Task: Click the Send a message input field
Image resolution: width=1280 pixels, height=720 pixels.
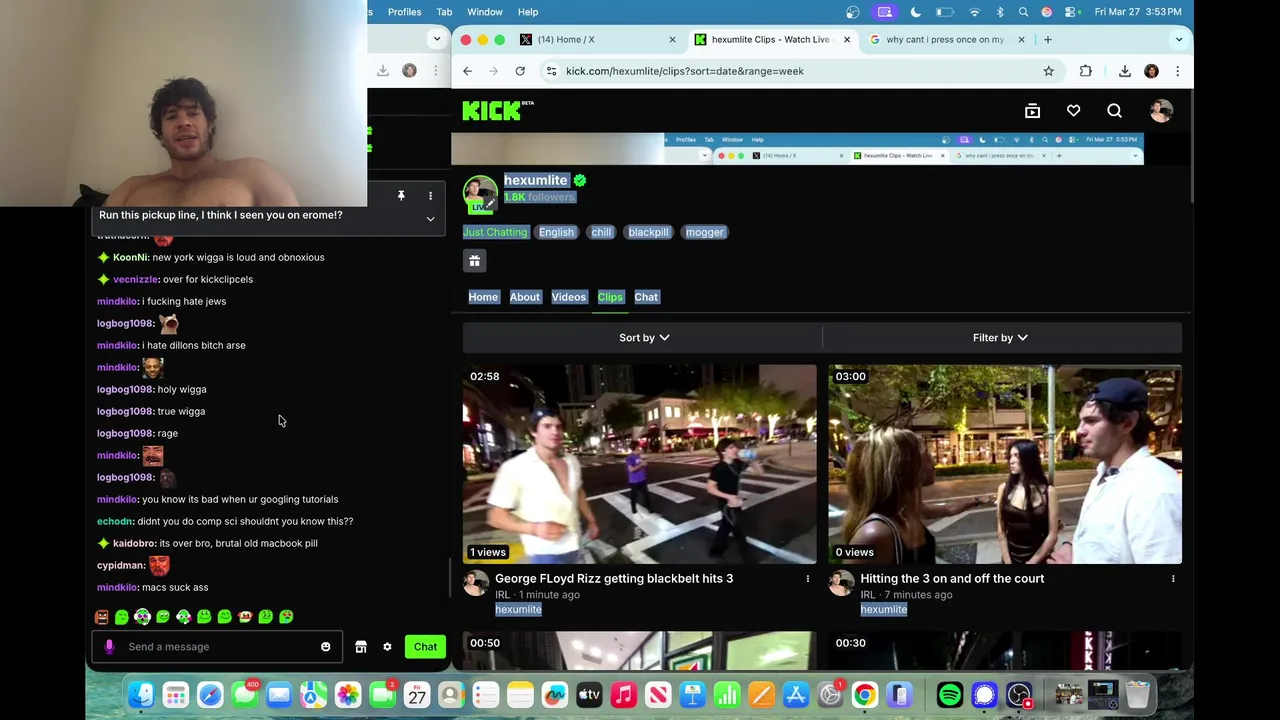Action: tap(216, 647)
